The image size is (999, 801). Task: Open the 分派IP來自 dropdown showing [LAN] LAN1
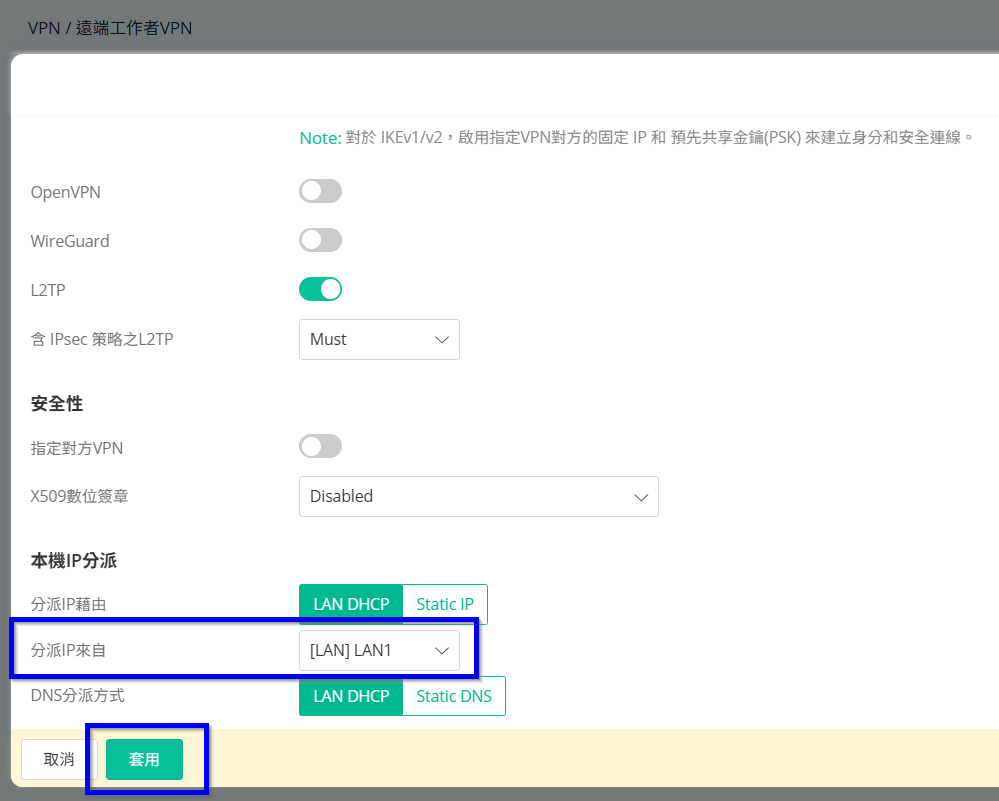[x=379, y=651]
